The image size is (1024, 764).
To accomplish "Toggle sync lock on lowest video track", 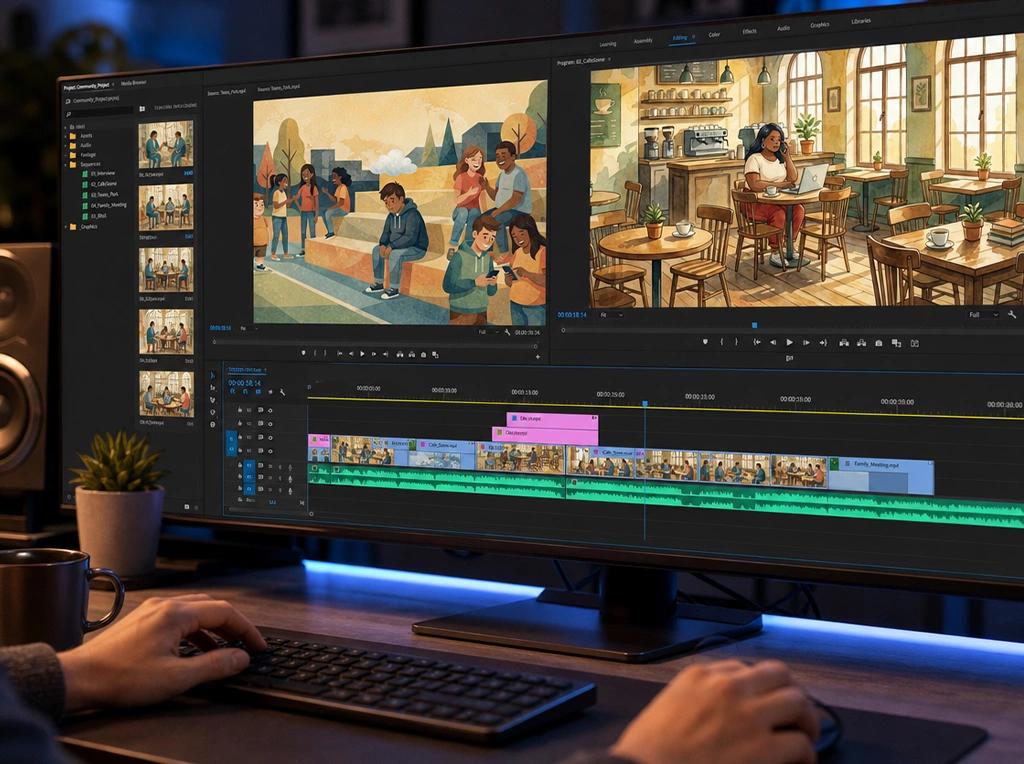I will [x=261, y=451].
